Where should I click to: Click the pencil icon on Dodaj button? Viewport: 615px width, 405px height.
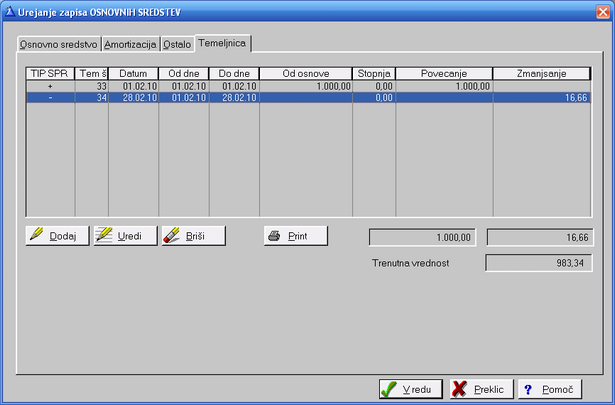(36, 234)
